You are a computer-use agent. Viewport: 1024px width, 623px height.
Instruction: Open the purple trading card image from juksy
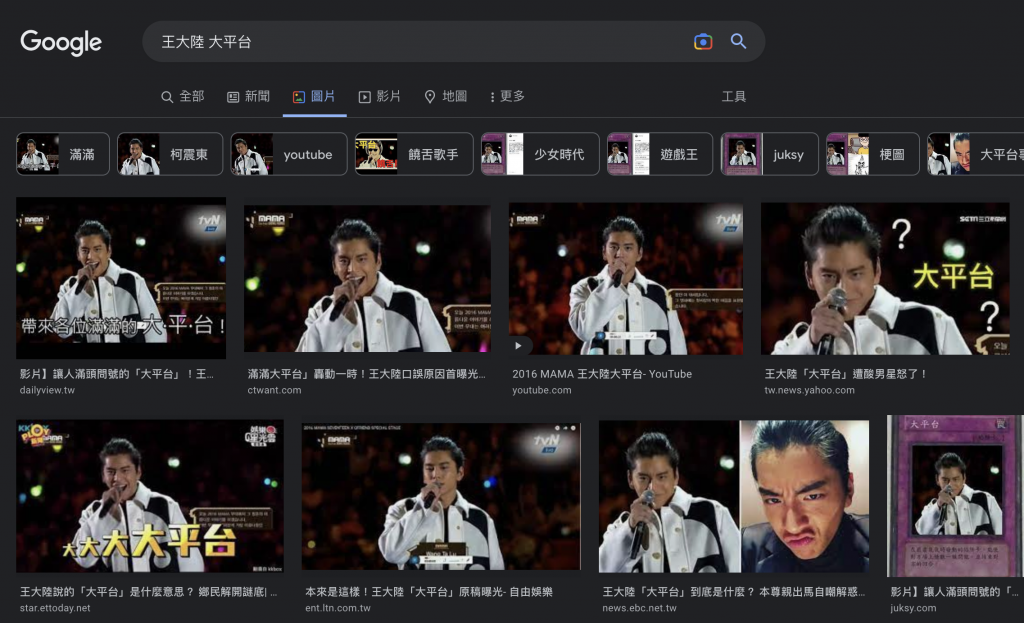pyautogui.click(x=954, y=496)
